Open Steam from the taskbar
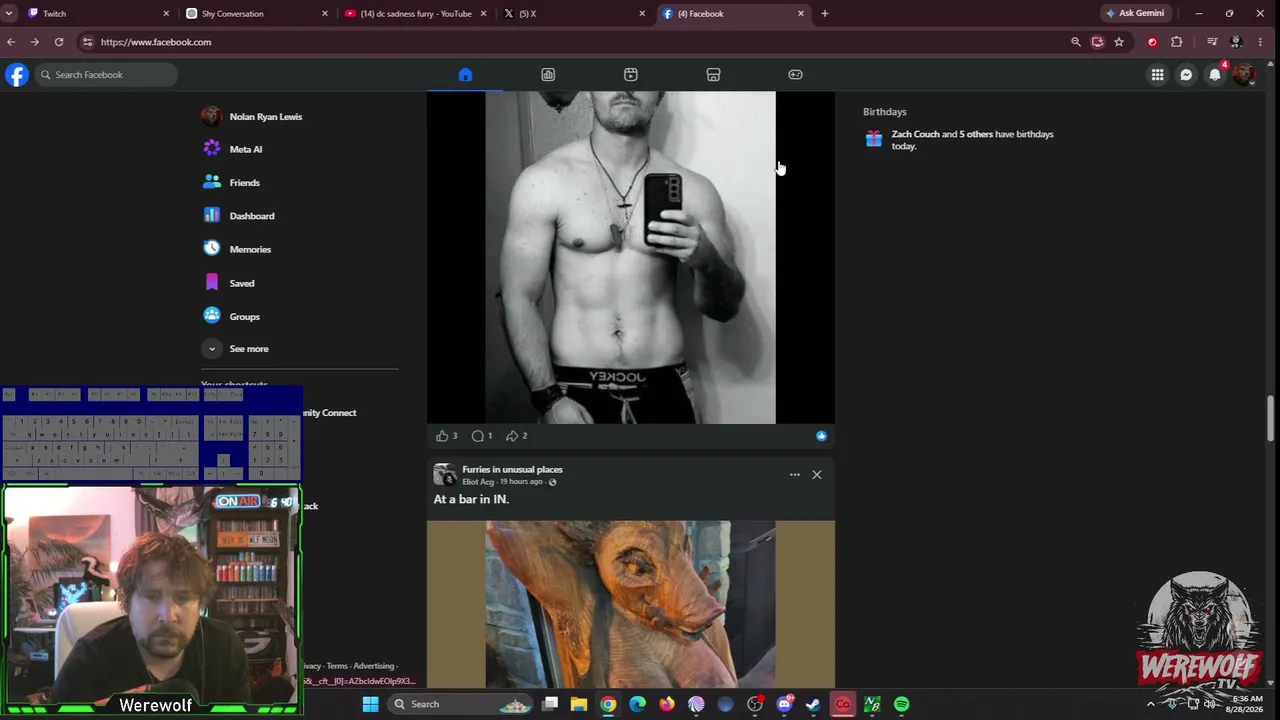Image resolution: width=1280 pixels, height=720 pixels. (813, 704)
